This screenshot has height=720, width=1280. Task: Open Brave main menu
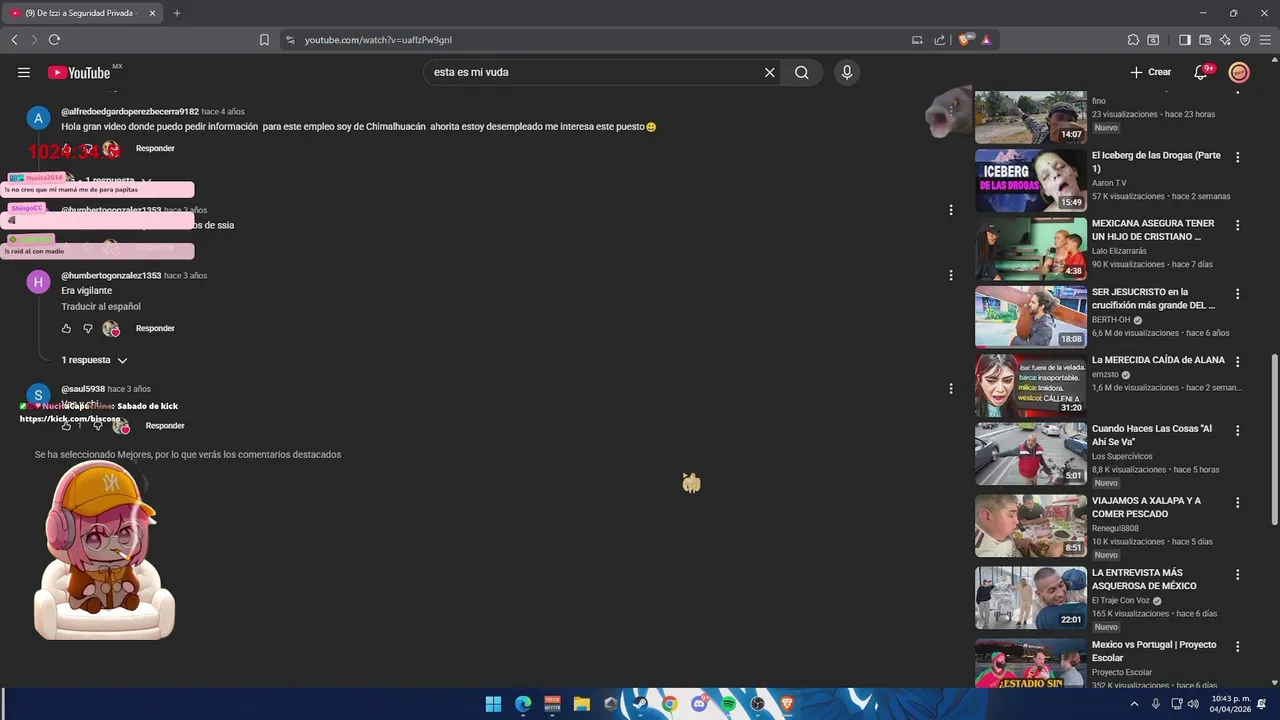1265,40
